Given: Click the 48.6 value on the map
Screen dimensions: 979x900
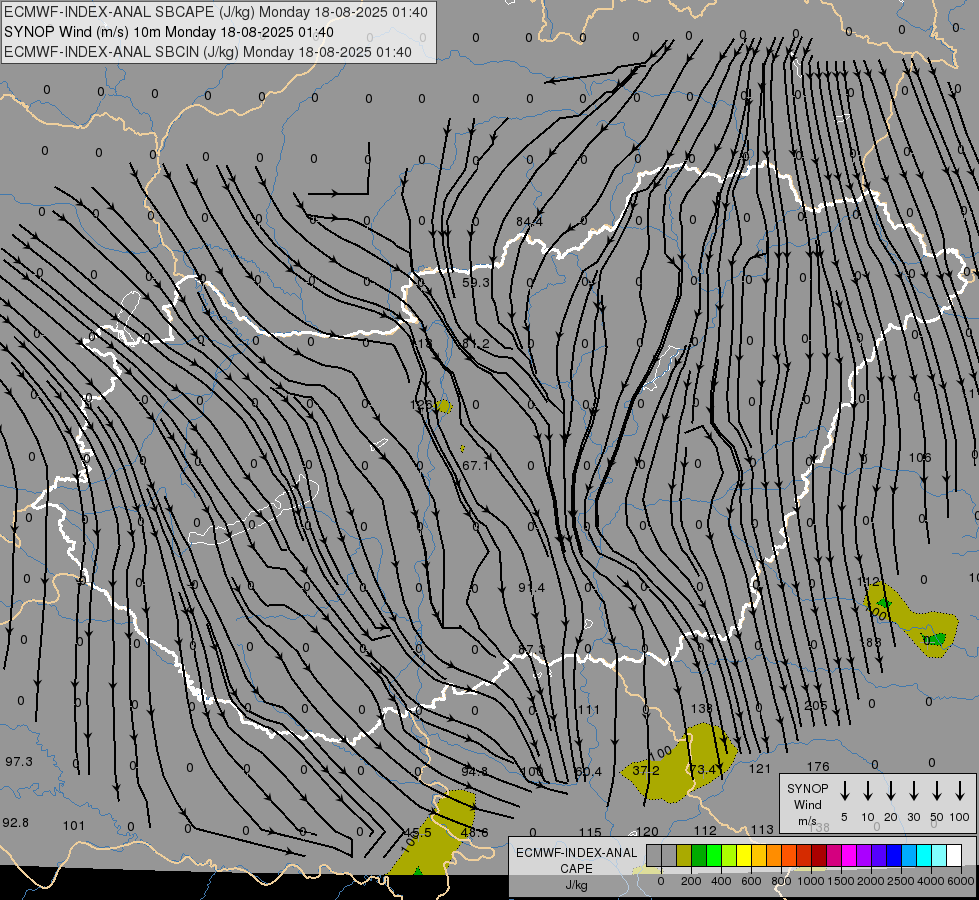Looking at the screenshot, I should 475,833.
